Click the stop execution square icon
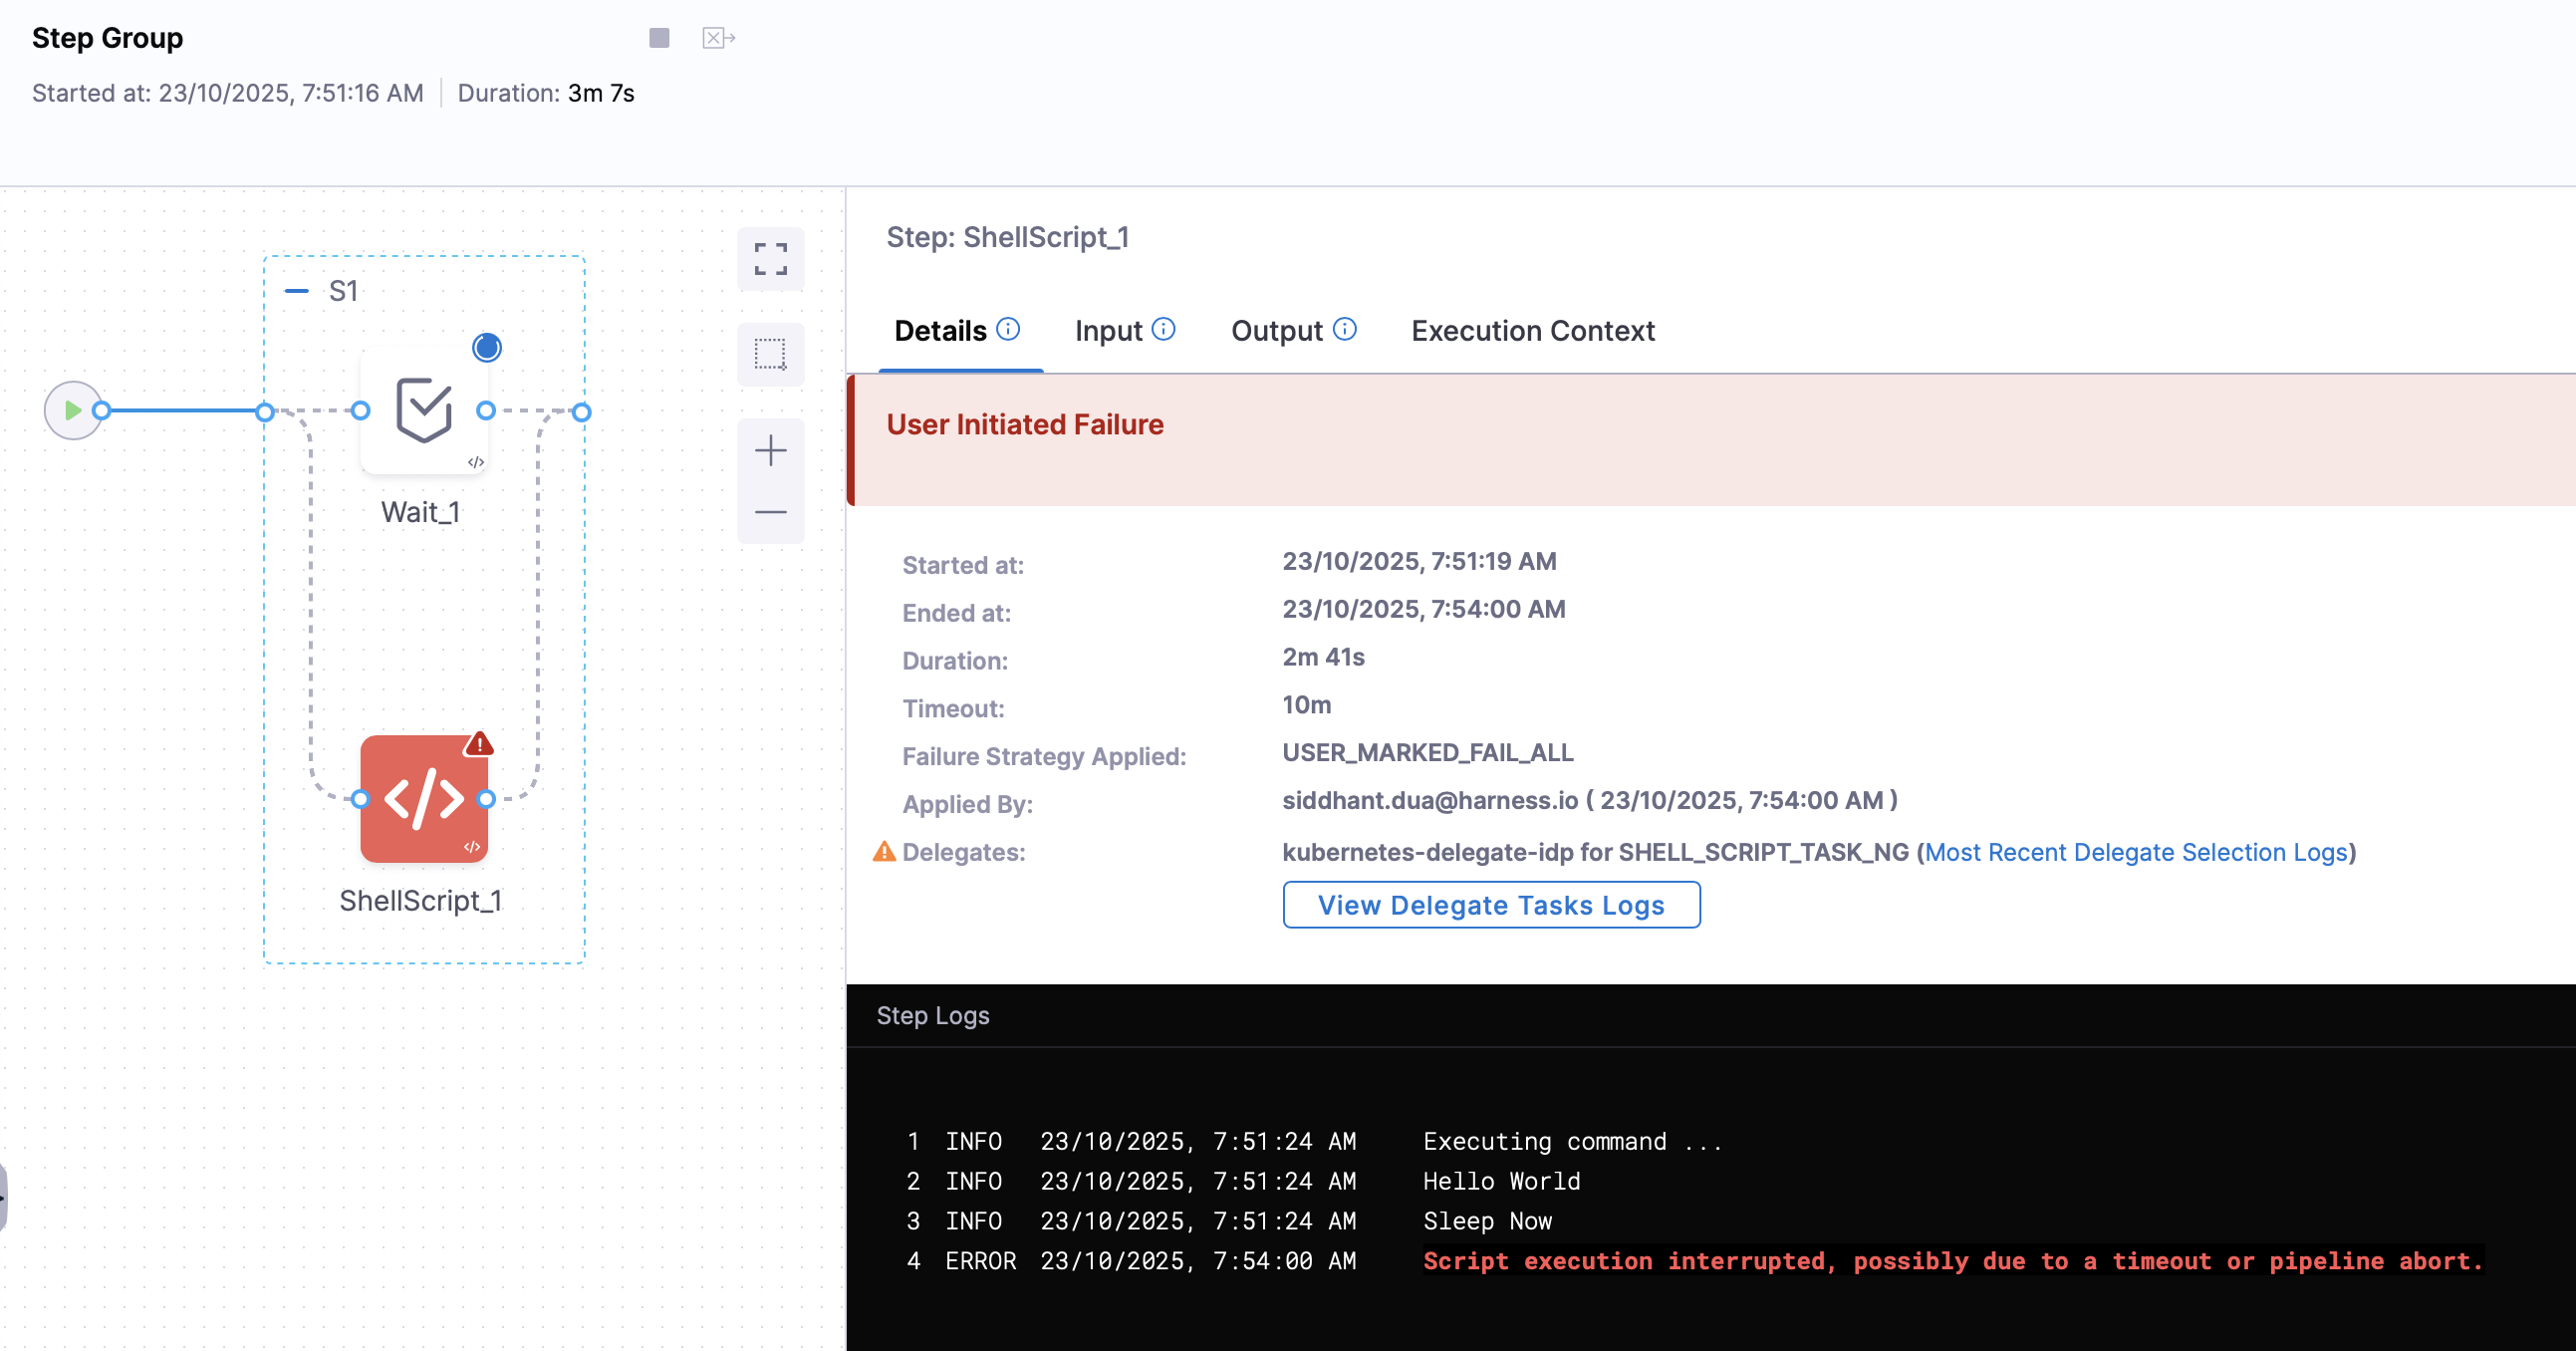Viewport: 2576px width, 1351px height. pyautogui.click(x=659, y=38)
